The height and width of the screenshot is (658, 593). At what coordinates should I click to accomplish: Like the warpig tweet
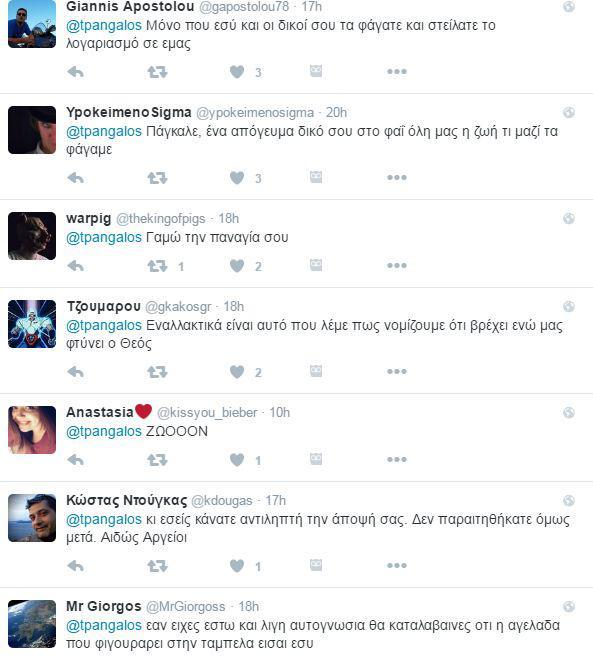pyautogui.click(x=237, y=266)
